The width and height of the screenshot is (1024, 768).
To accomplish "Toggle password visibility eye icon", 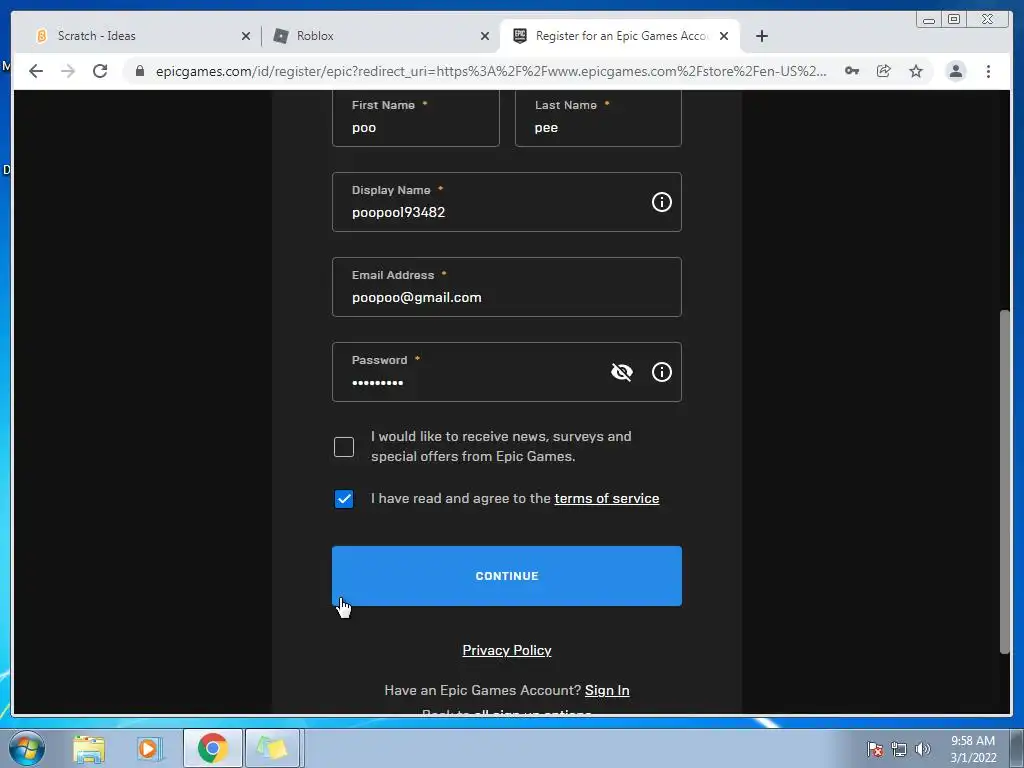I will tap(622, 372).
